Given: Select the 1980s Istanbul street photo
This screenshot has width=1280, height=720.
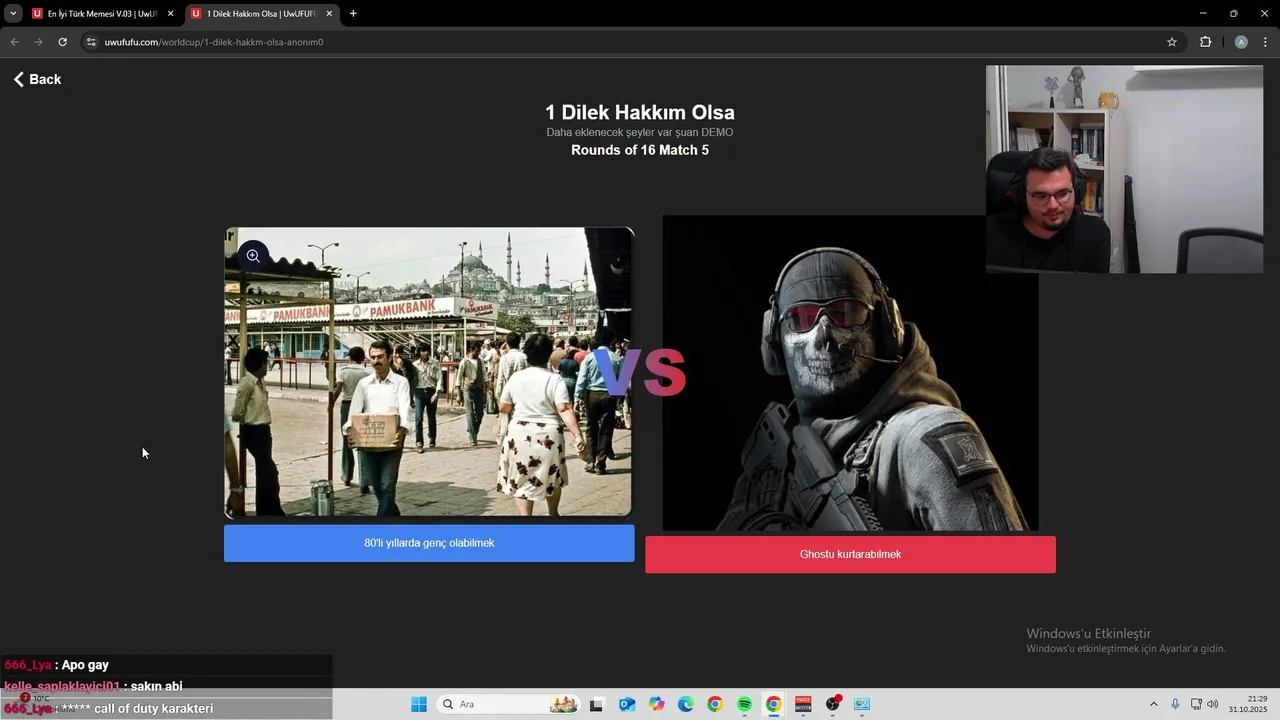Looking at the screenshot, I should coord(429,372).
